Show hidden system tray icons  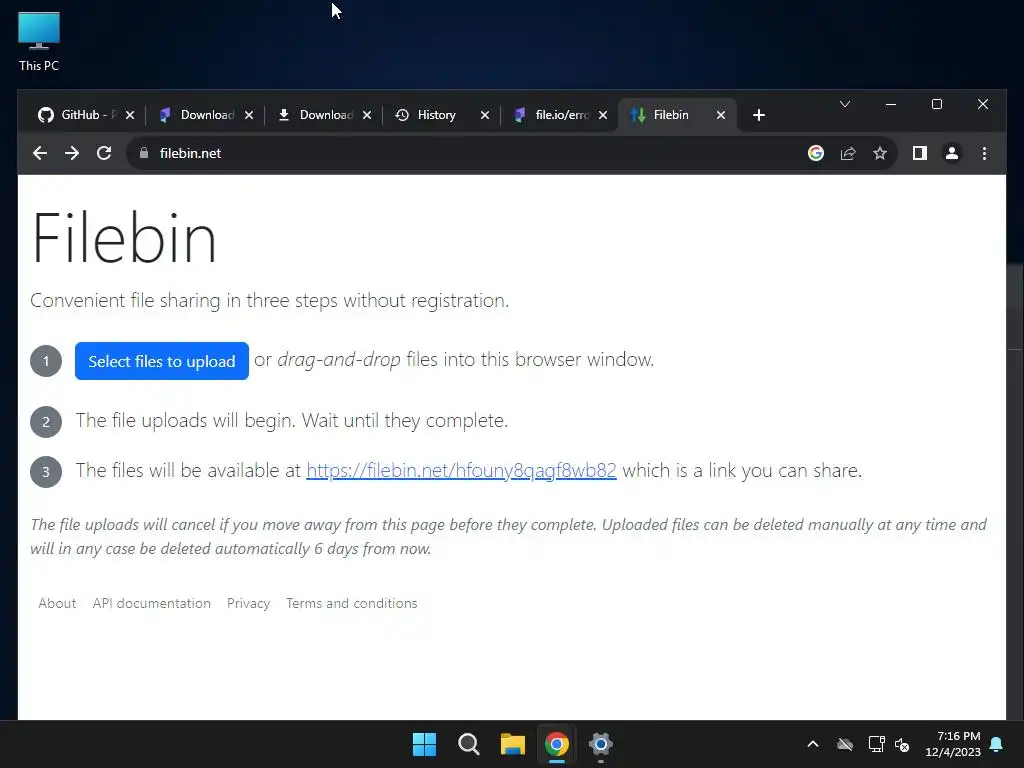click(813, 744)
